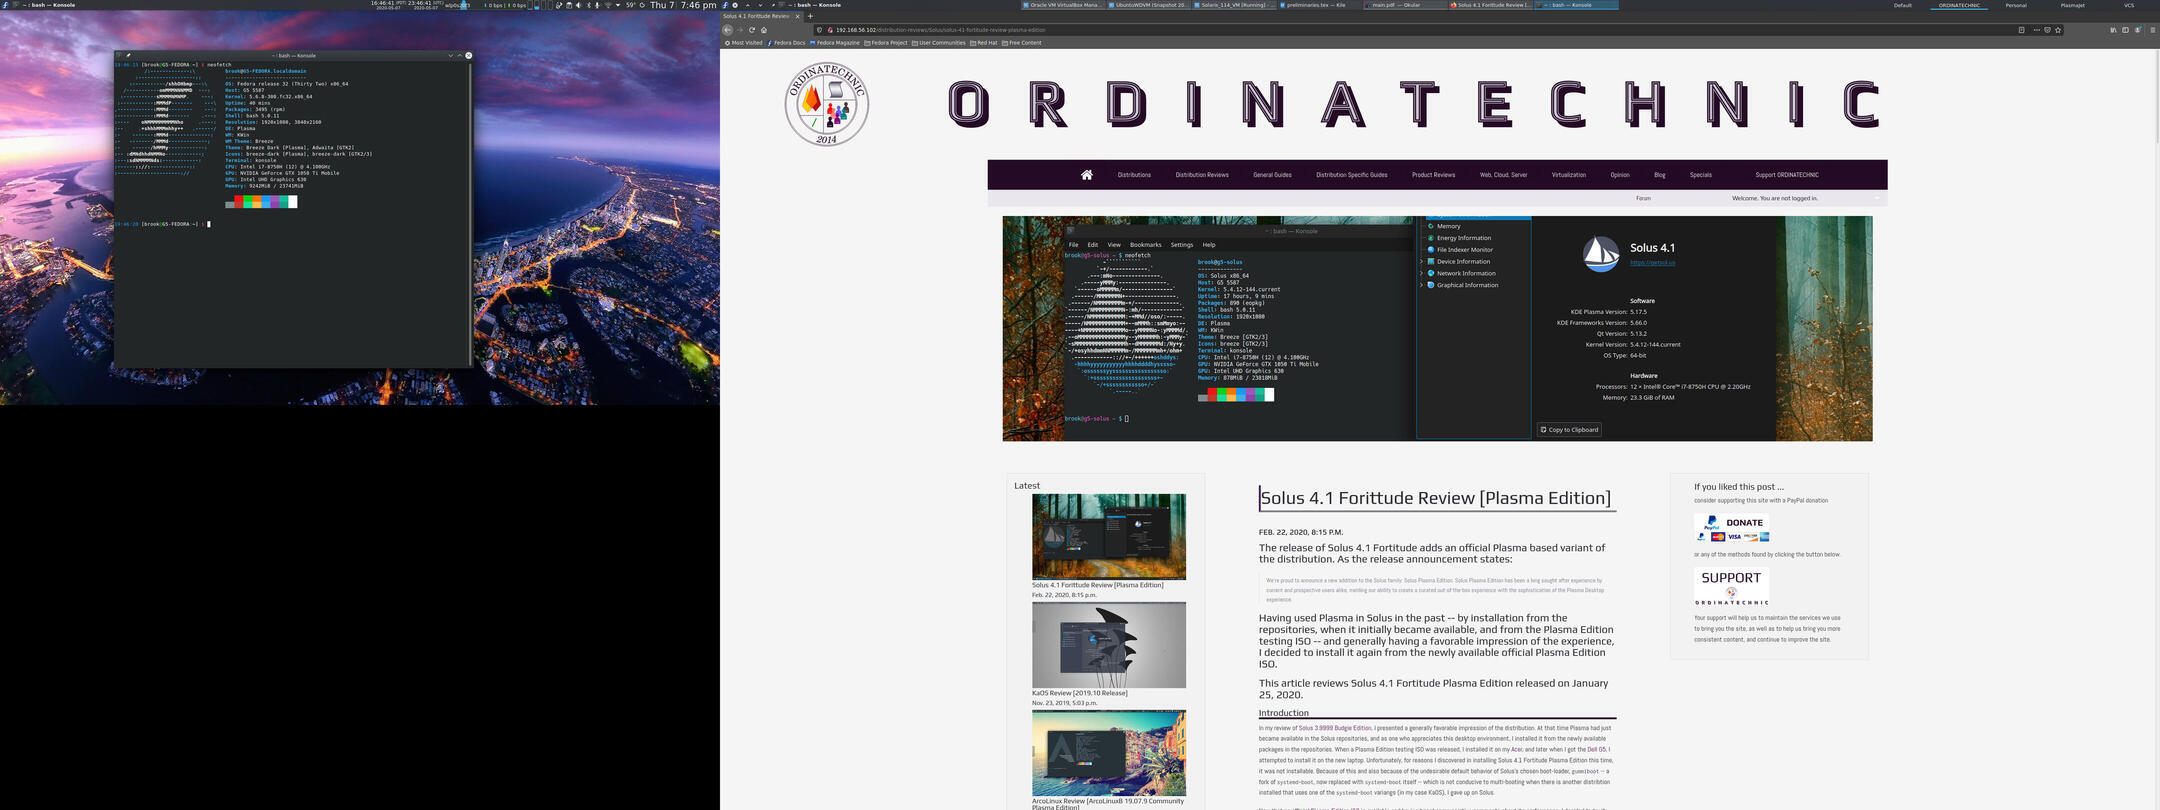Open the General Guides nav item
Image resolution: width=2160 pixels, height=810 pixels.
point(1272,175)
